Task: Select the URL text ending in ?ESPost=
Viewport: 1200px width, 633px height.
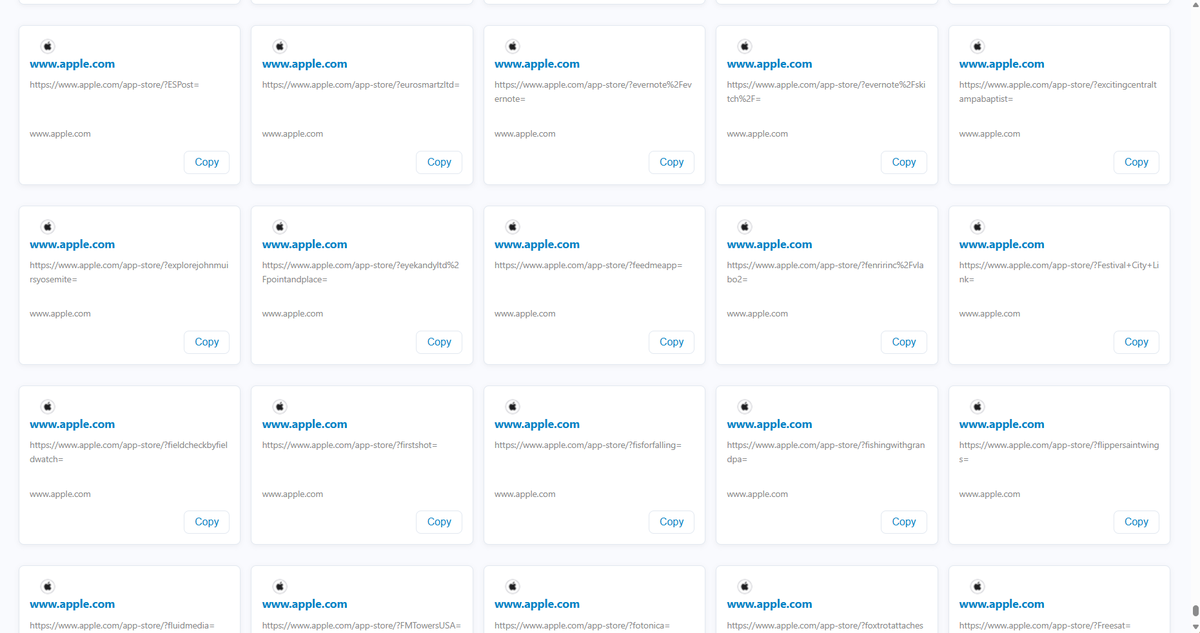Action: [115, 85]
